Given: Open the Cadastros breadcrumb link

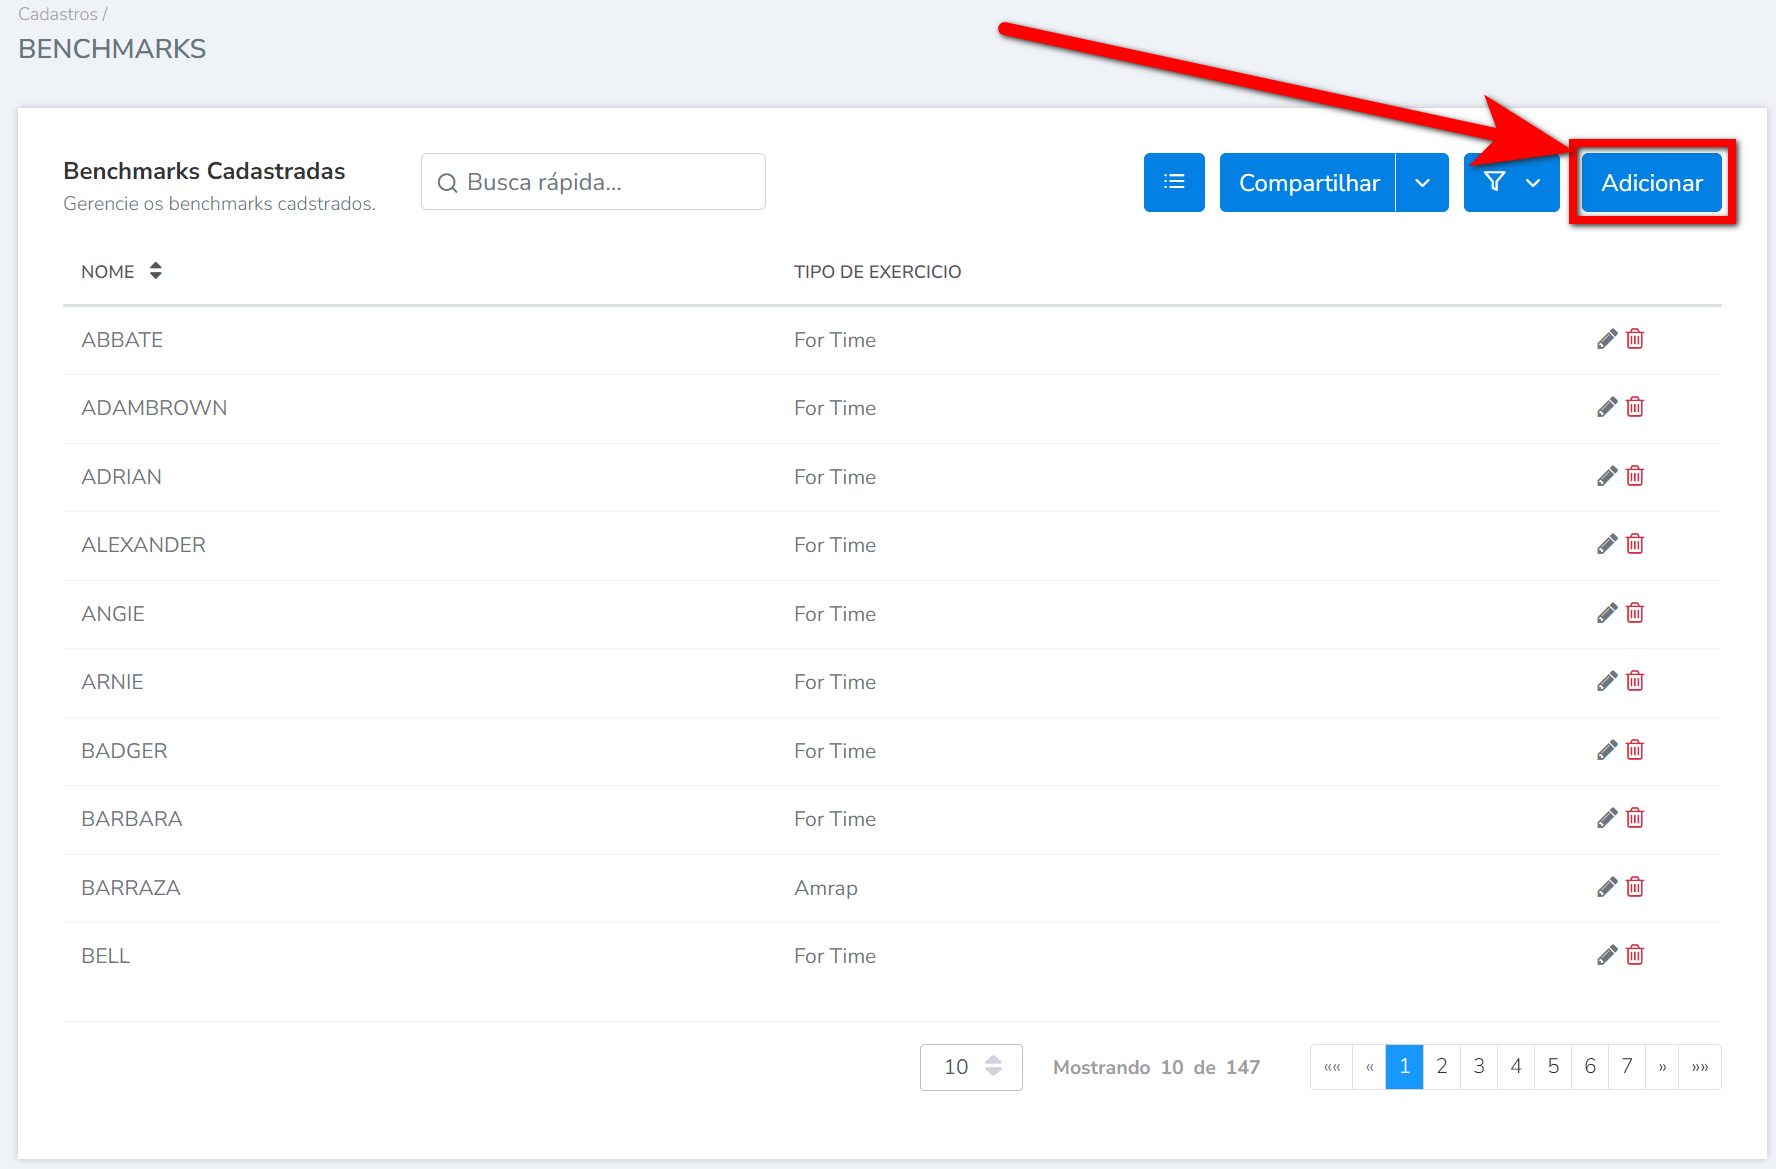Looking at the screenshot, I should [x=57, y=14].
